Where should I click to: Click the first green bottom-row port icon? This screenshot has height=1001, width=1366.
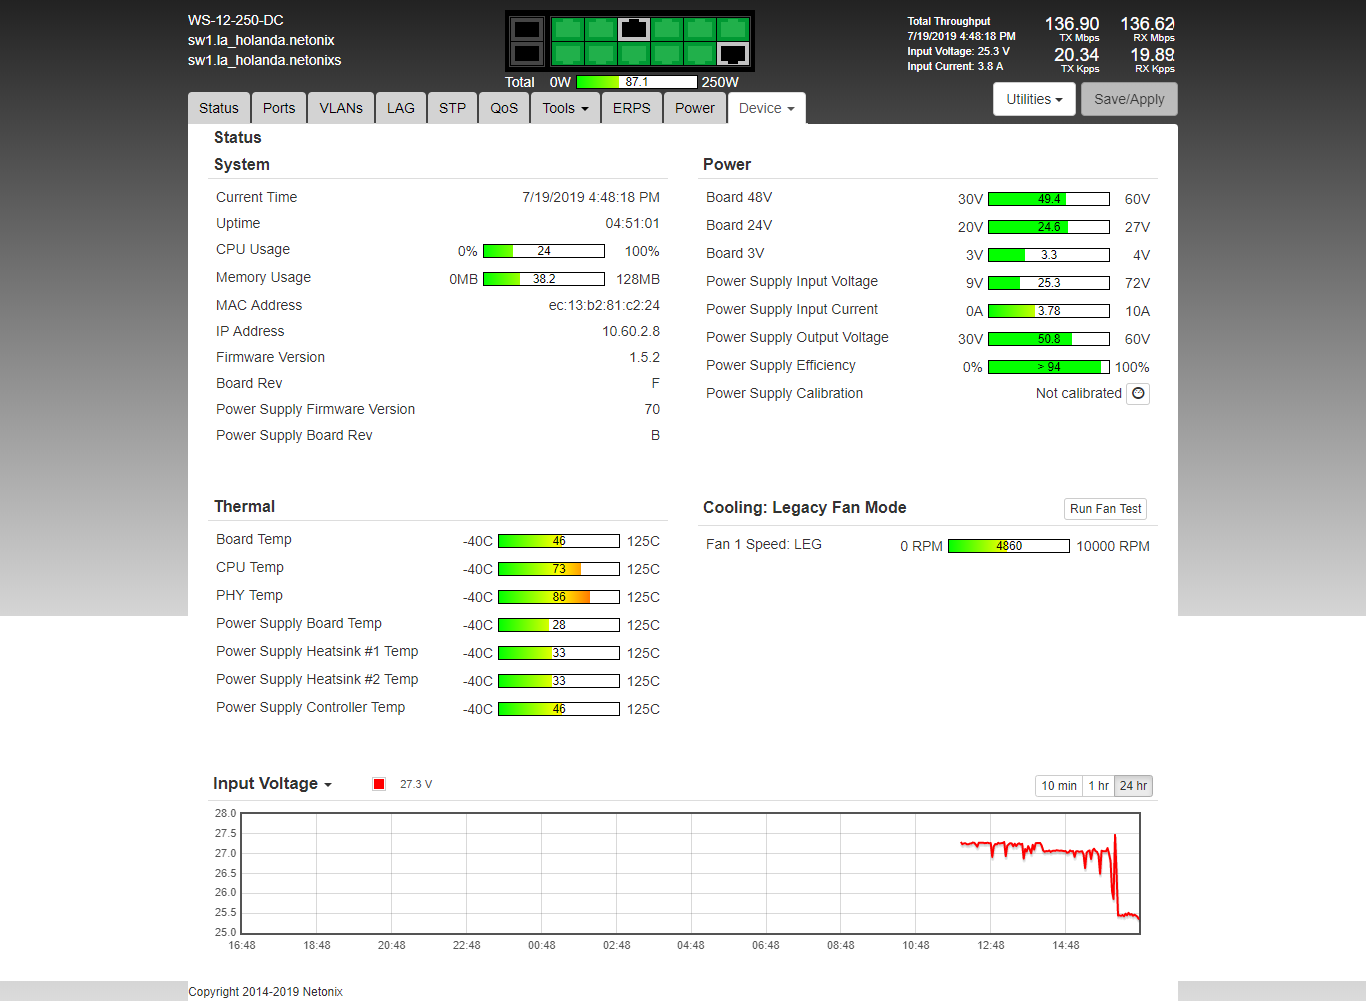[x=568, y=54]
